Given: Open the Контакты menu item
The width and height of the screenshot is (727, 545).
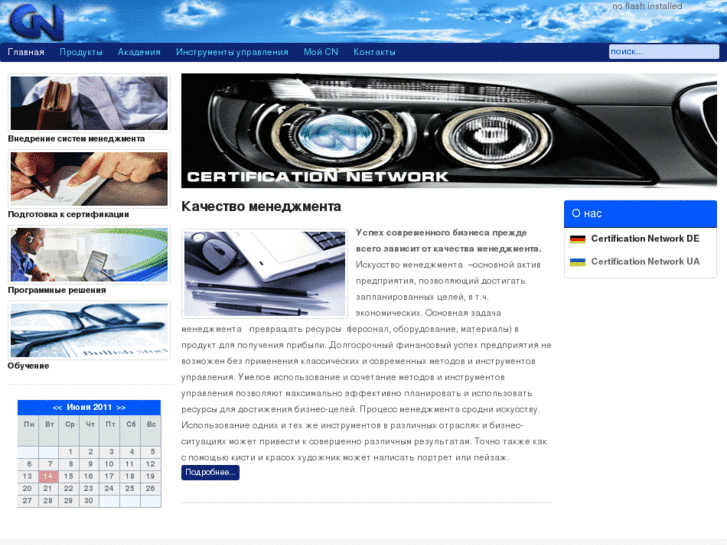Looking at the screenshot, I should [x=374, y=52].
